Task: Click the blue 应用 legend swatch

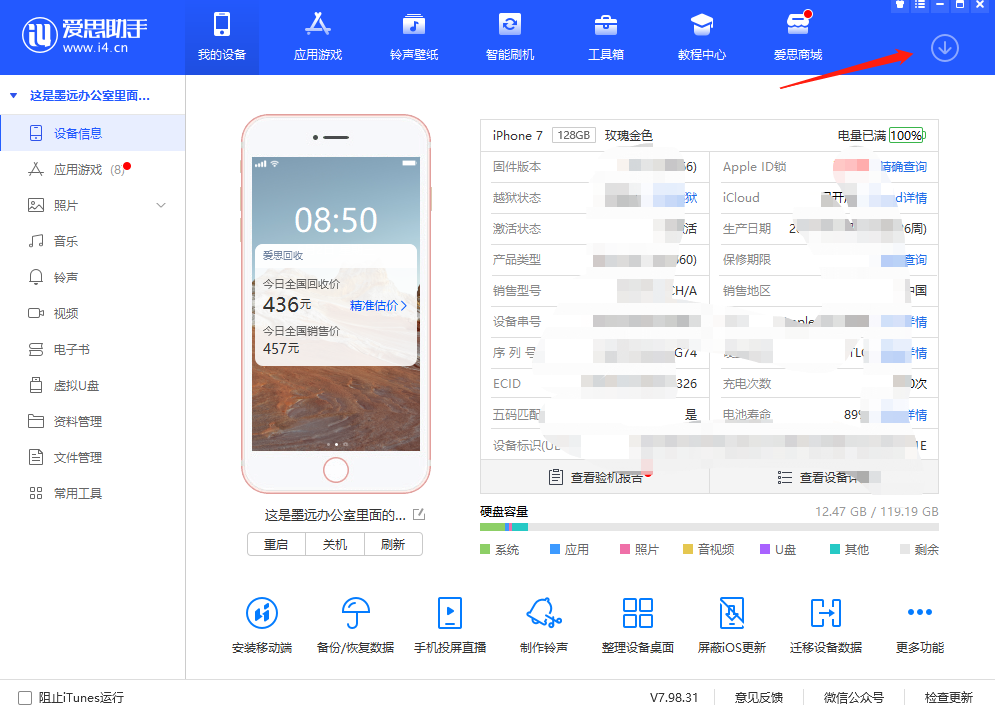Action: tap(555, 549)
